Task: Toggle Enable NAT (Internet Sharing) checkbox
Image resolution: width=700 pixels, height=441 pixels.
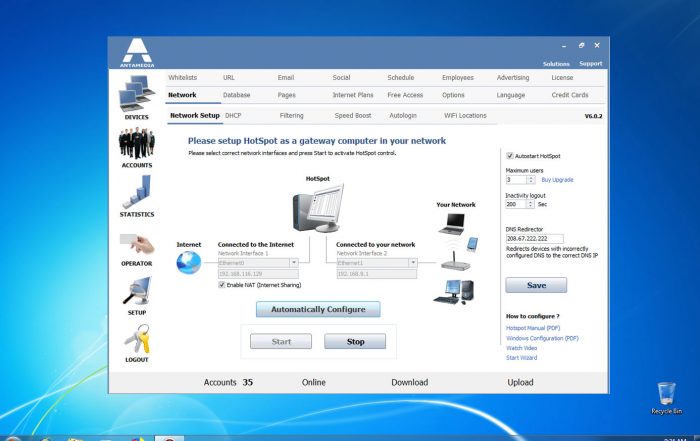Action: point(222,285)
